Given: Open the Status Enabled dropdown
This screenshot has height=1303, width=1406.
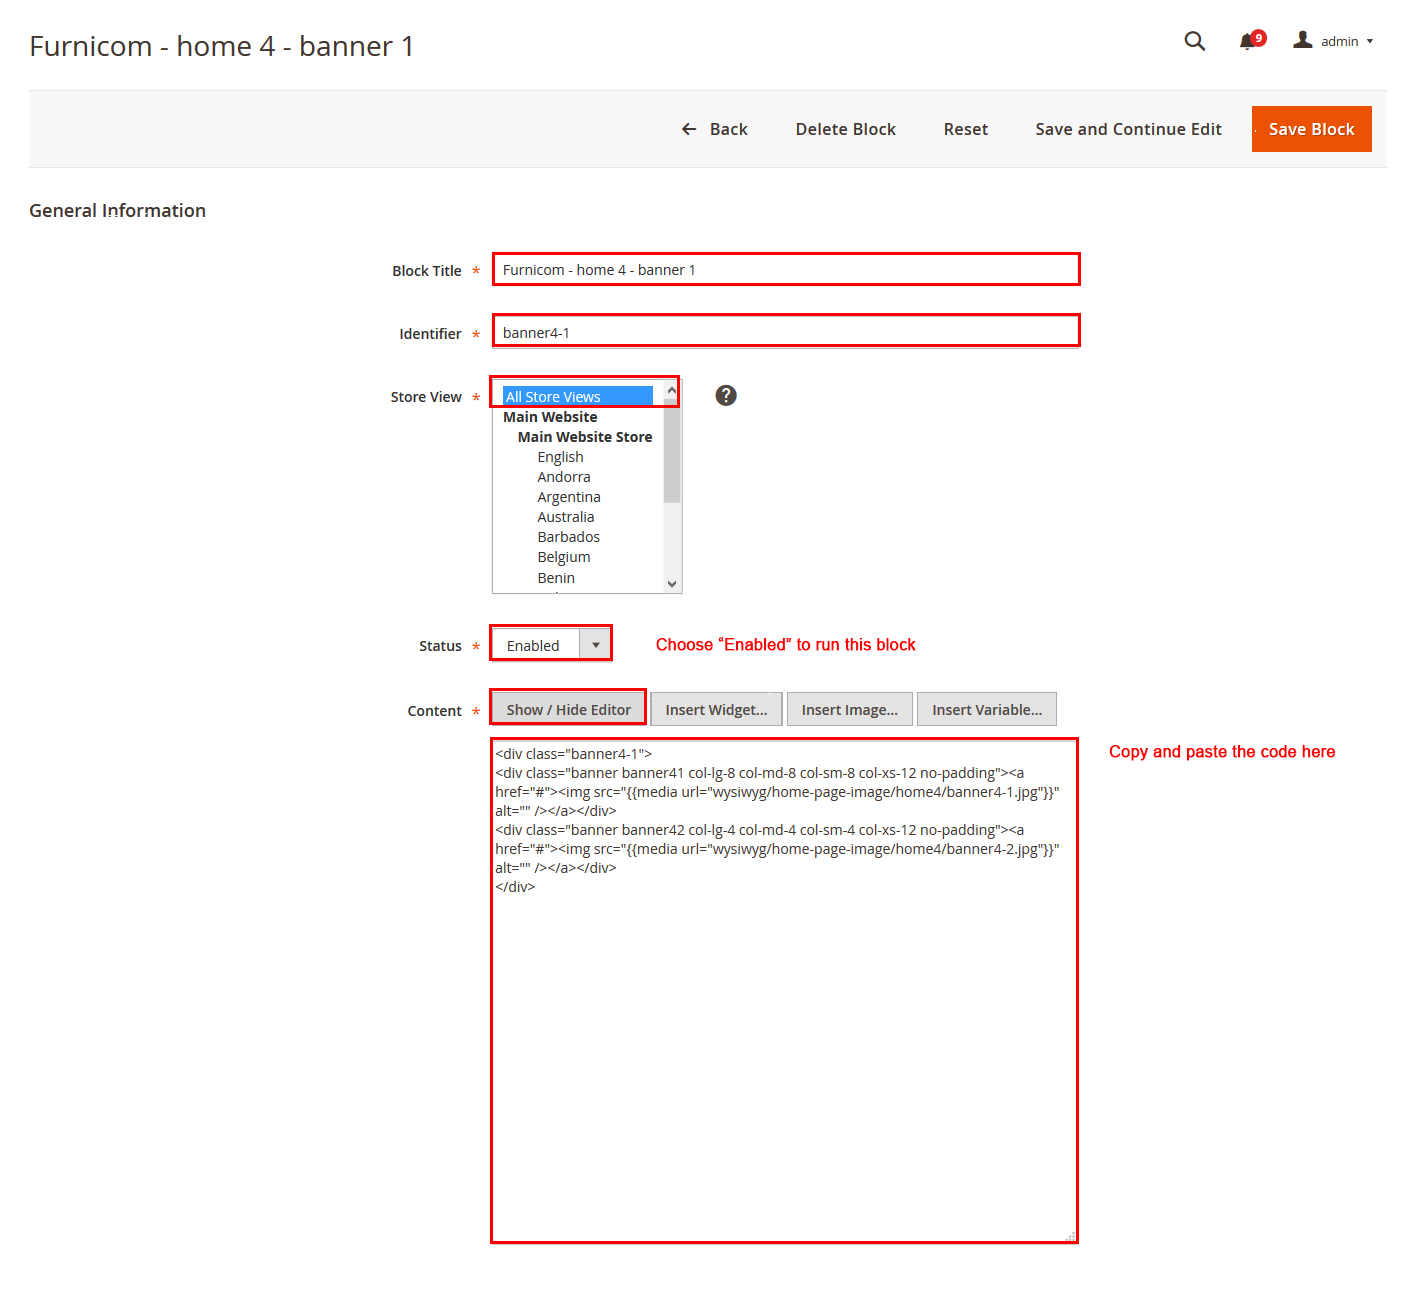Looking at the screenshot, I should (x=551, y=645).
